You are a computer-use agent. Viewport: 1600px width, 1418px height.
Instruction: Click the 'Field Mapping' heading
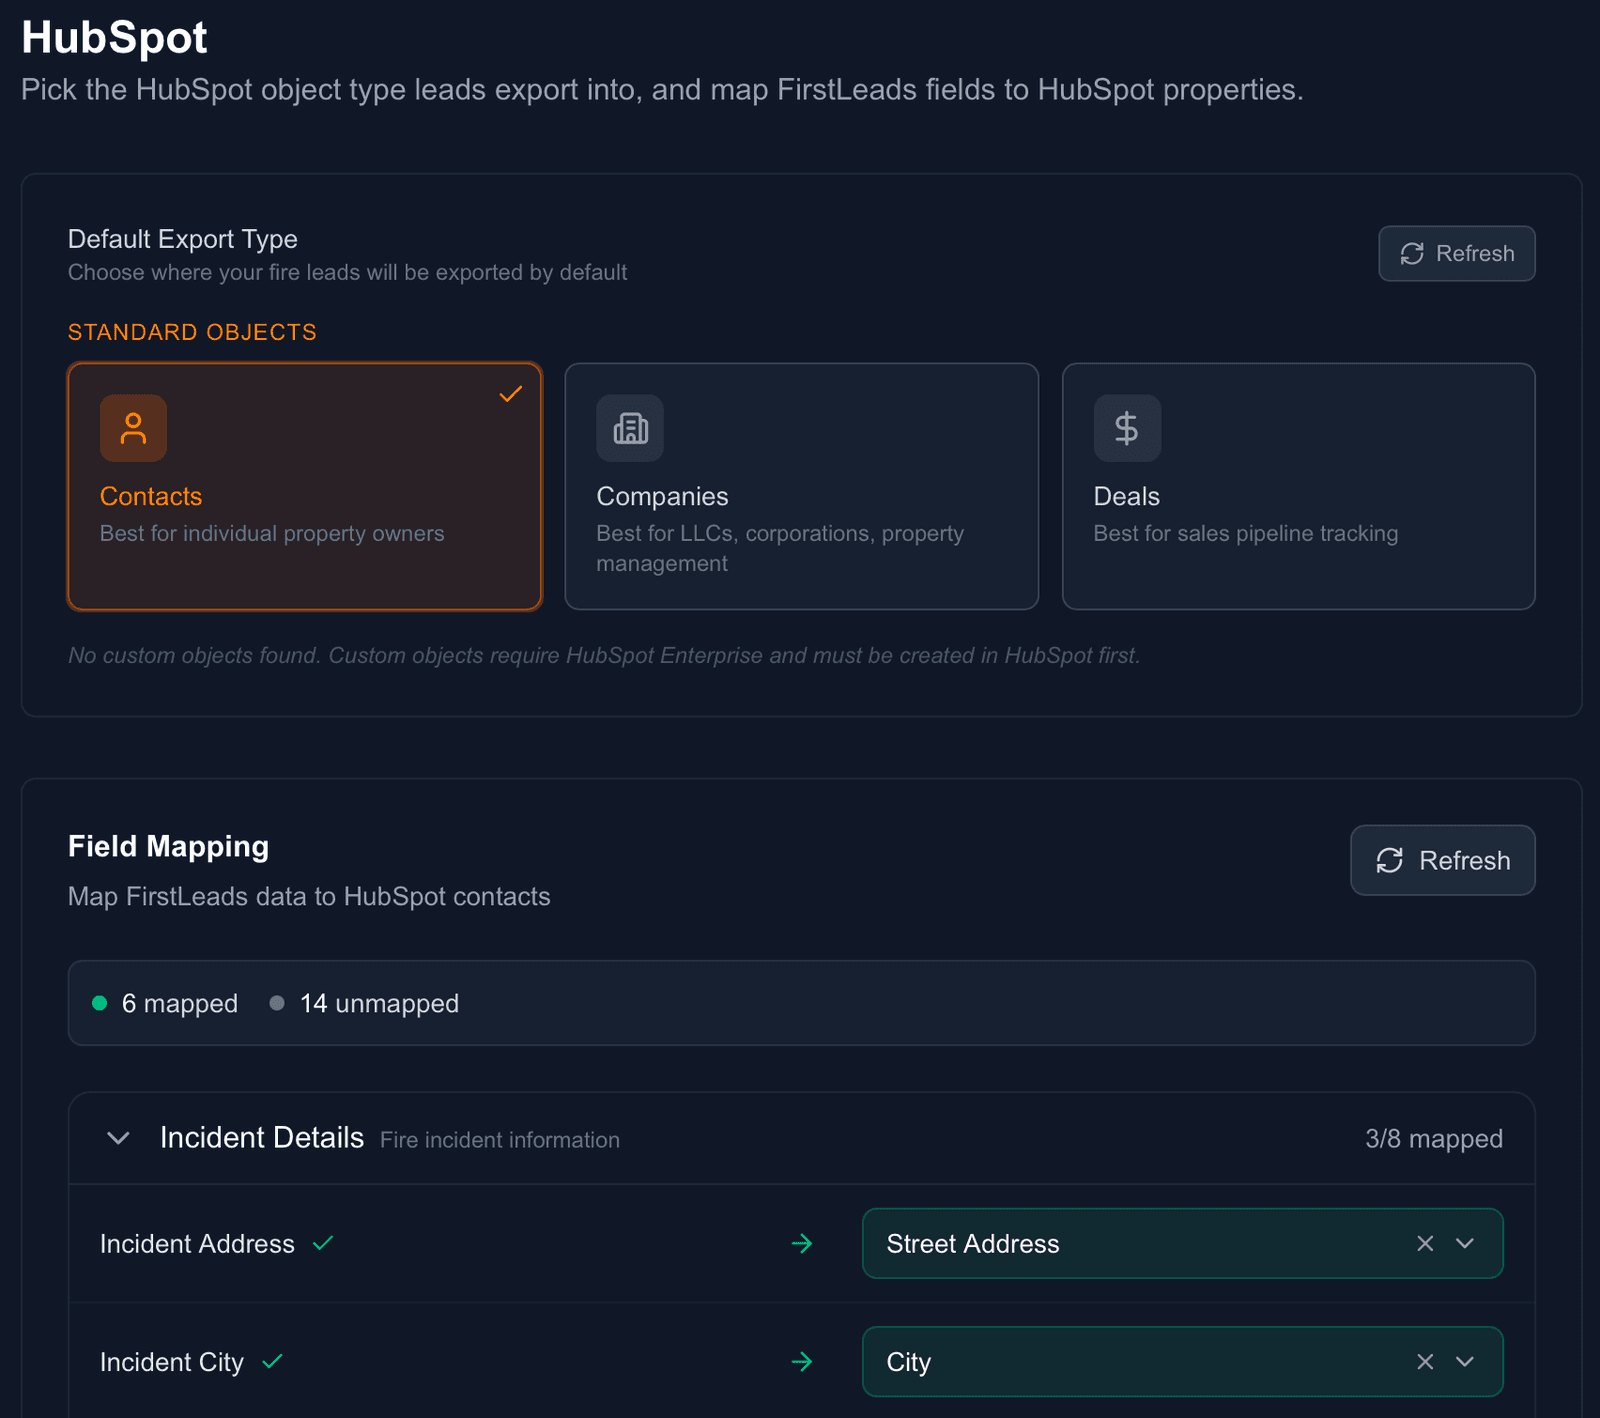pyautogui.click(x=168, y=847)
